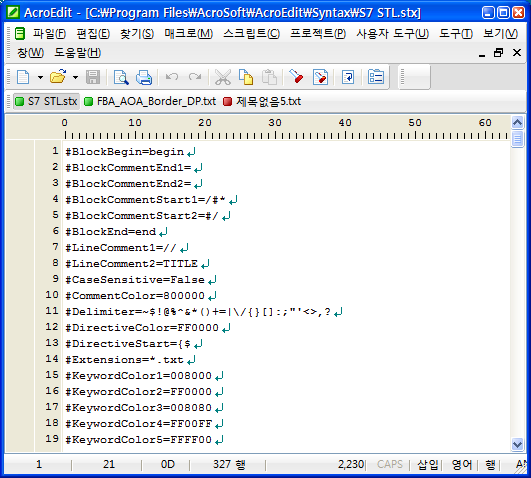The height and width of the screenshot is (478, 531).
Task: Click the line #BlockEnd=end
Action: coord(110,232)
